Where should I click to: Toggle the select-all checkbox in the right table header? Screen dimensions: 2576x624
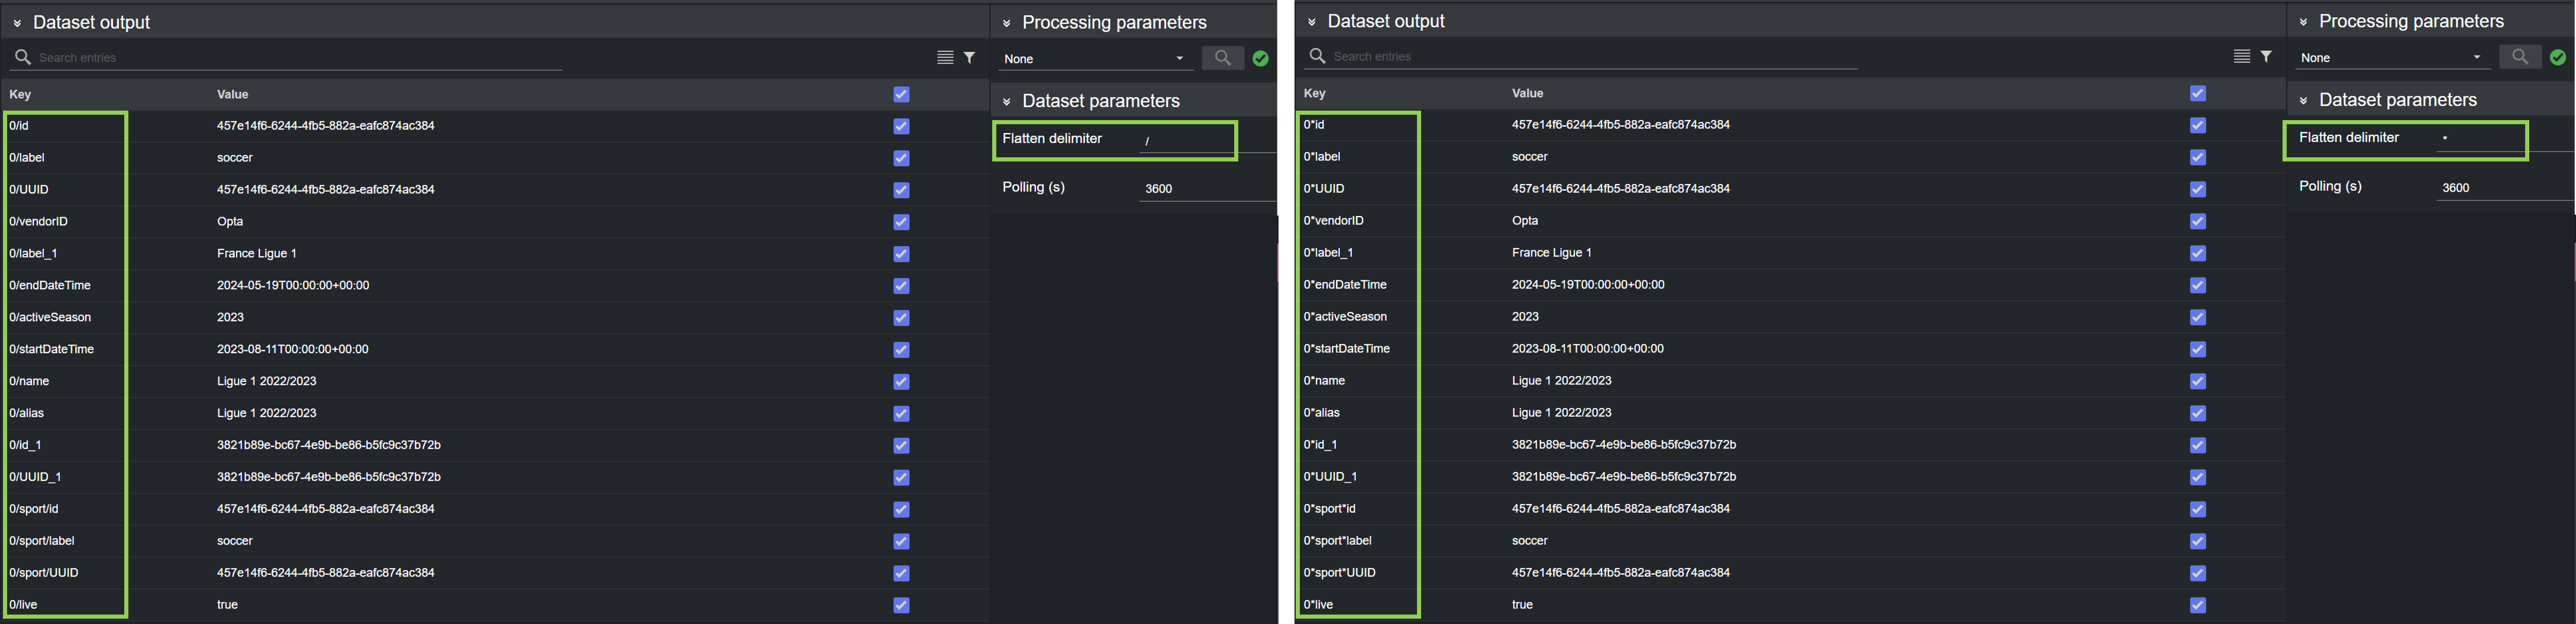(x=2197, y=93)
